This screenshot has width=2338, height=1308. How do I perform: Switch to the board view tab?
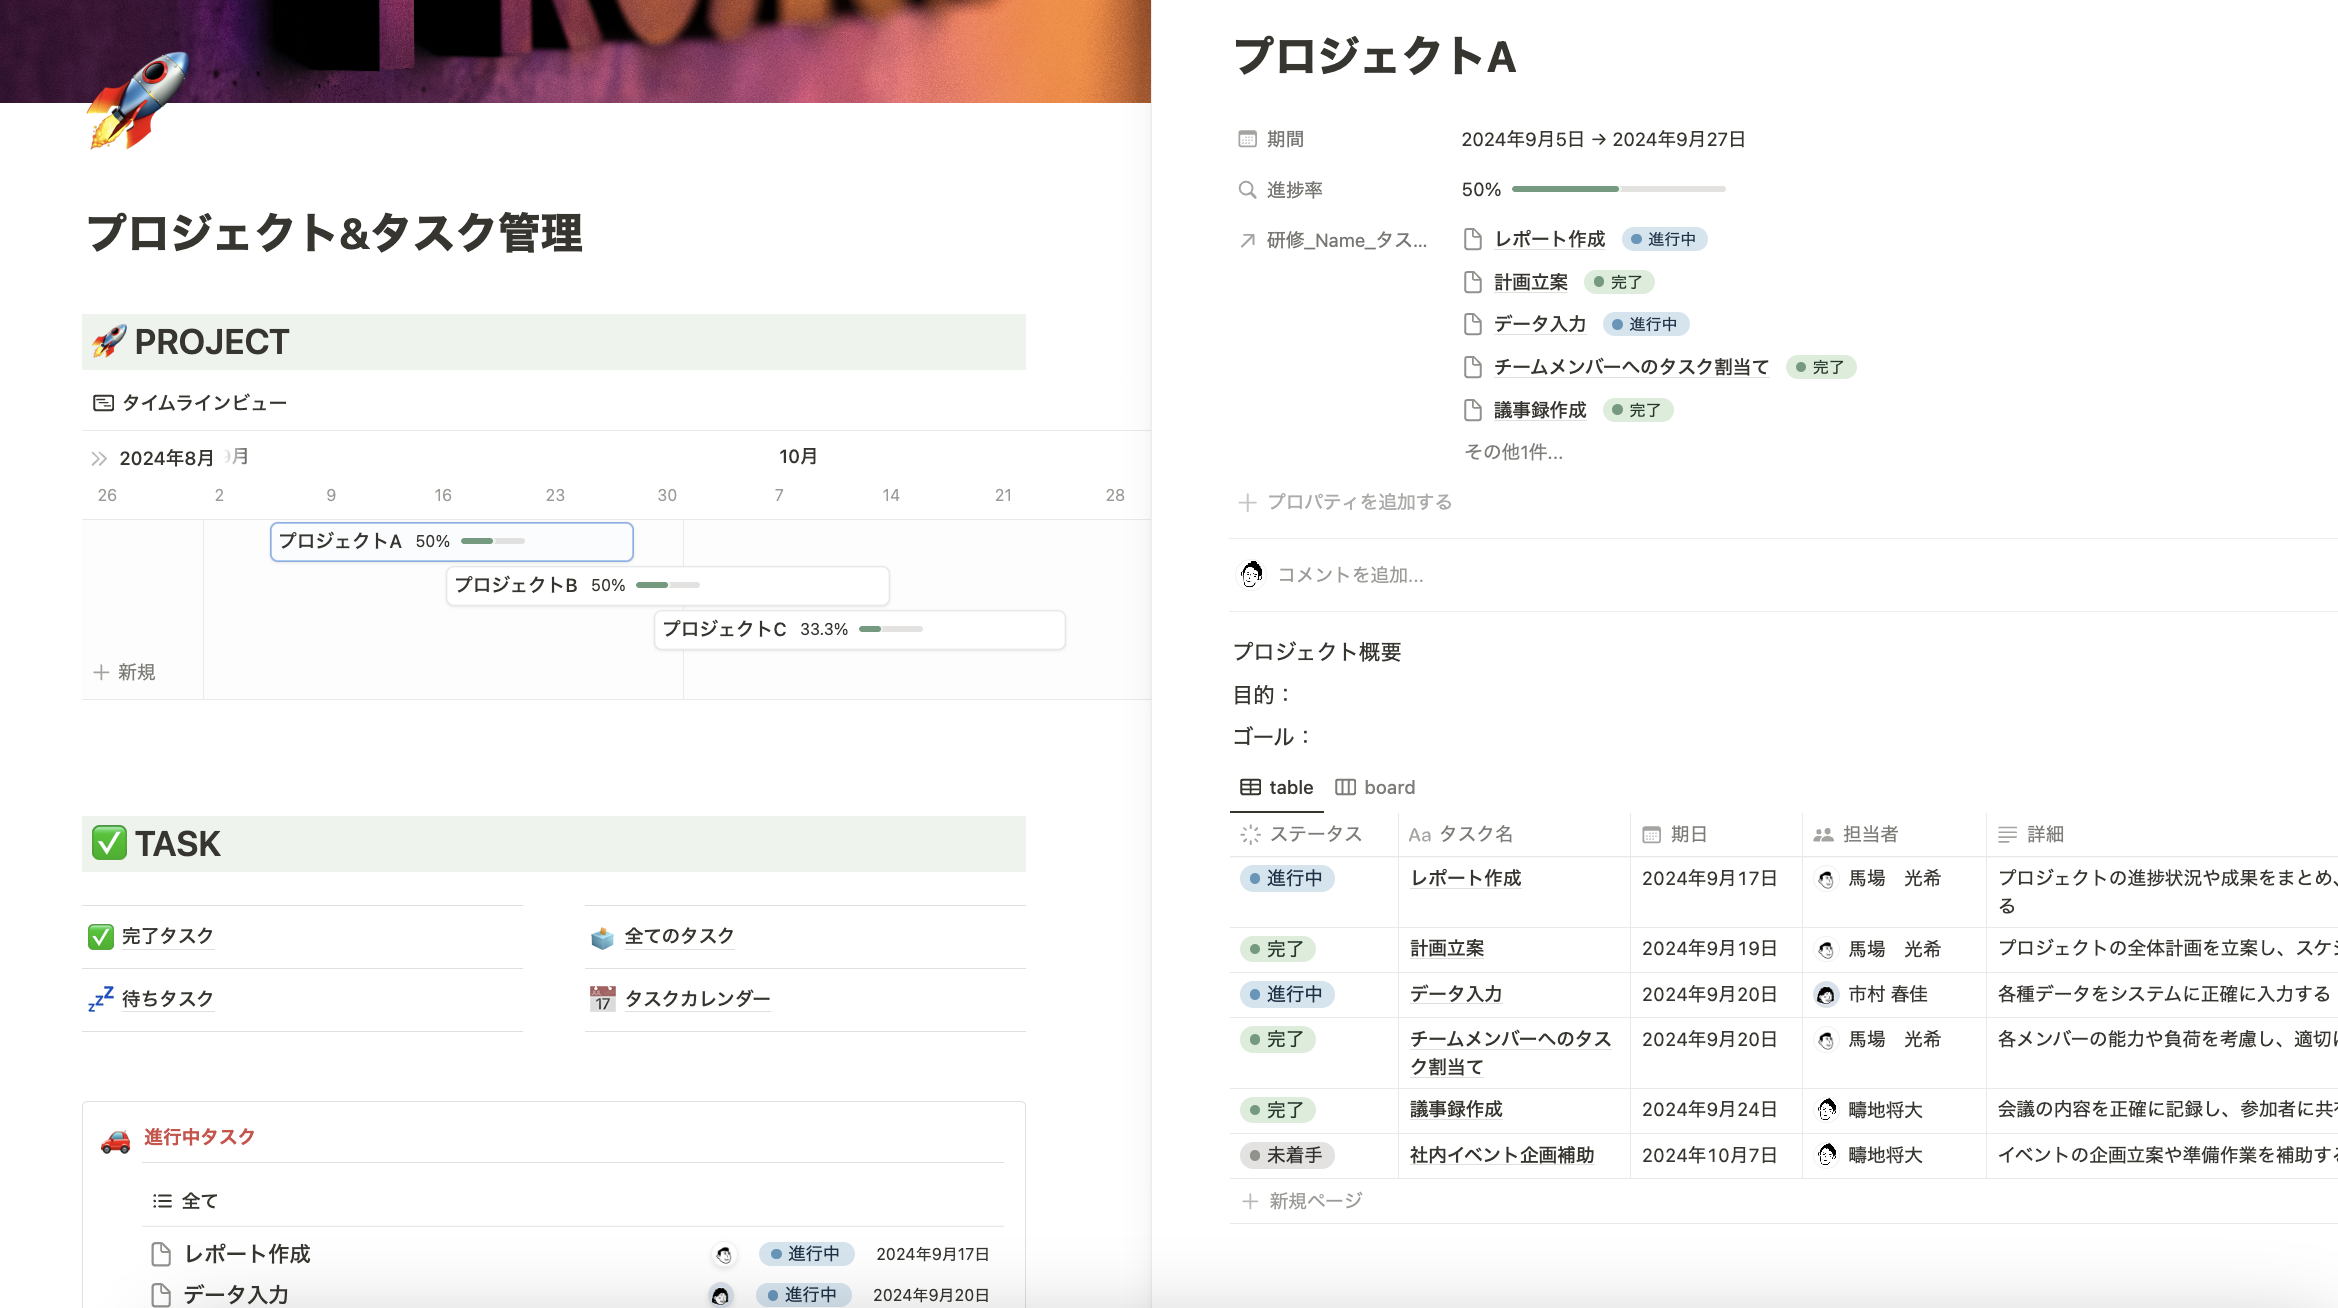tap(1375, 788)
